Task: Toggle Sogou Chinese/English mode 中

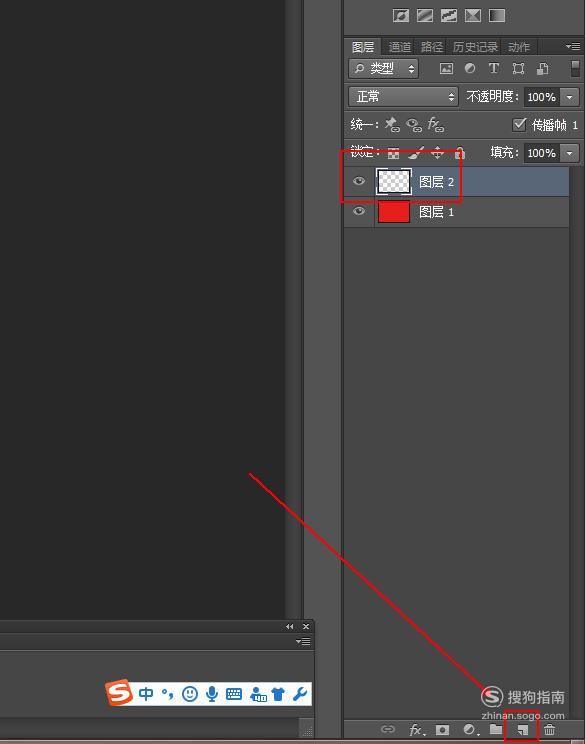Action: 146,694
